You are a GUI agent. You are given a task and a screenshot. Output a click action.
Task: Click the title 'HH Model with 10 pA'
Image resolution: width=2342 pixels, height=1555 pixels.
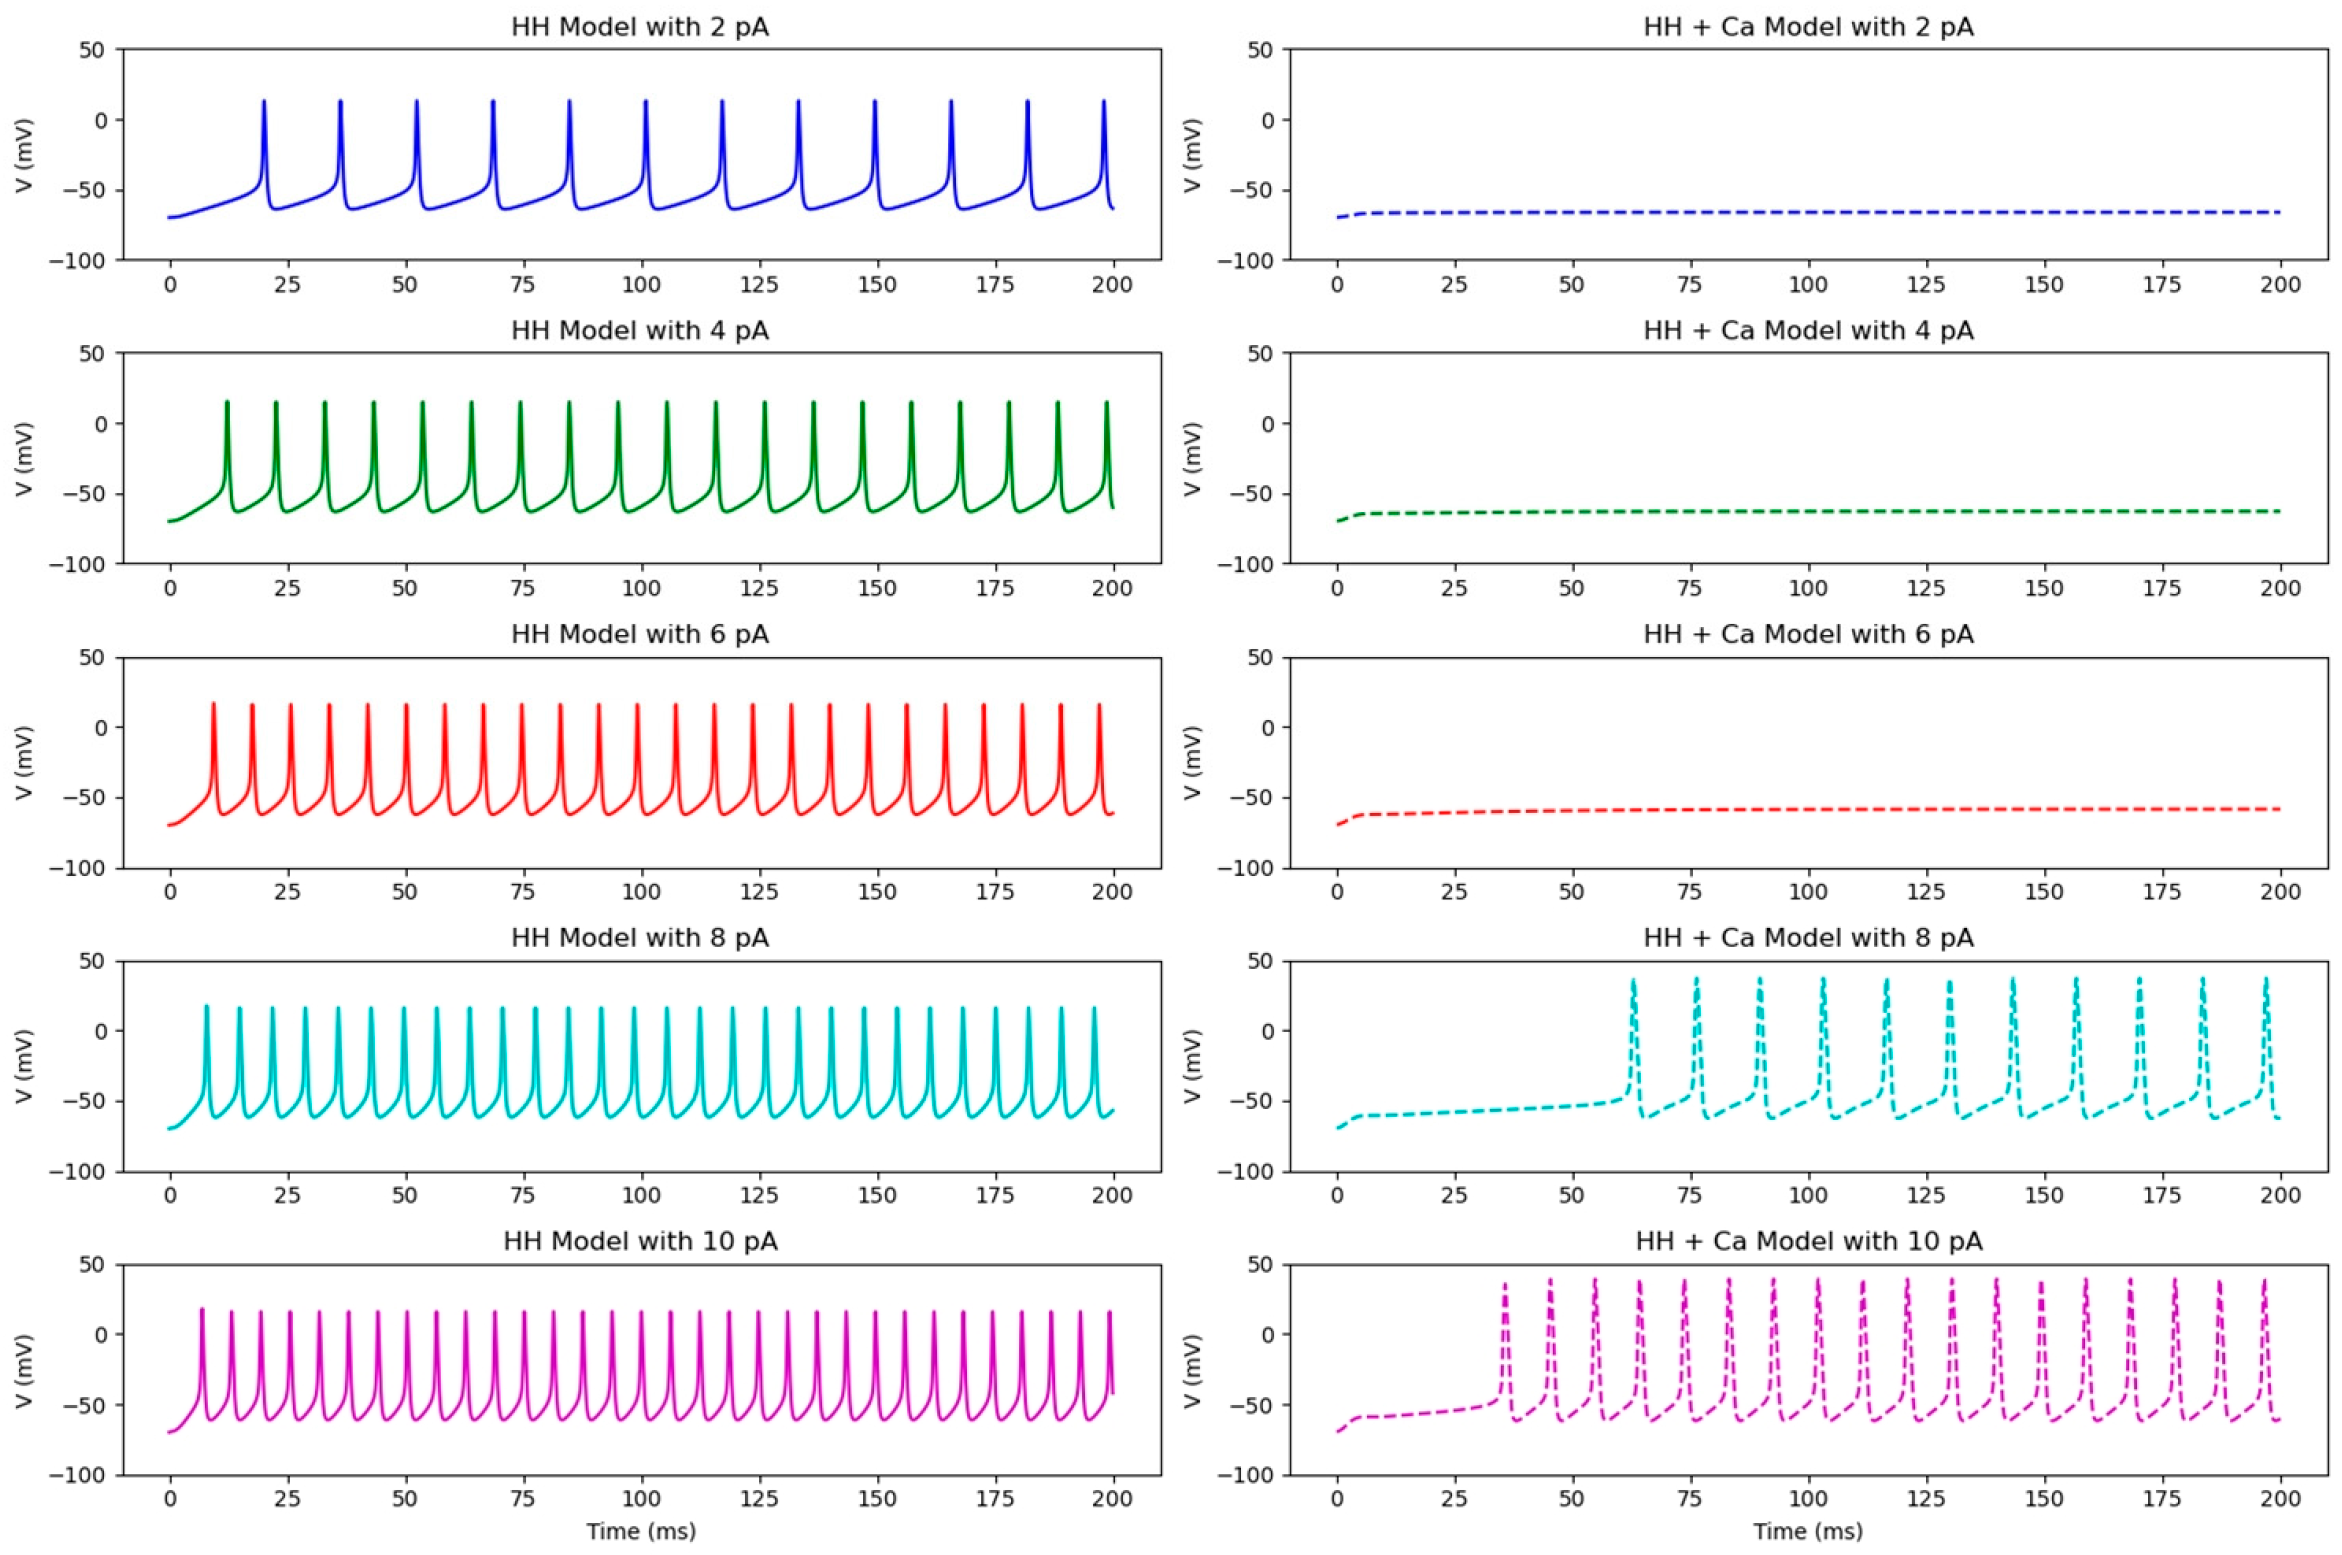click(x=640, y=1242)
